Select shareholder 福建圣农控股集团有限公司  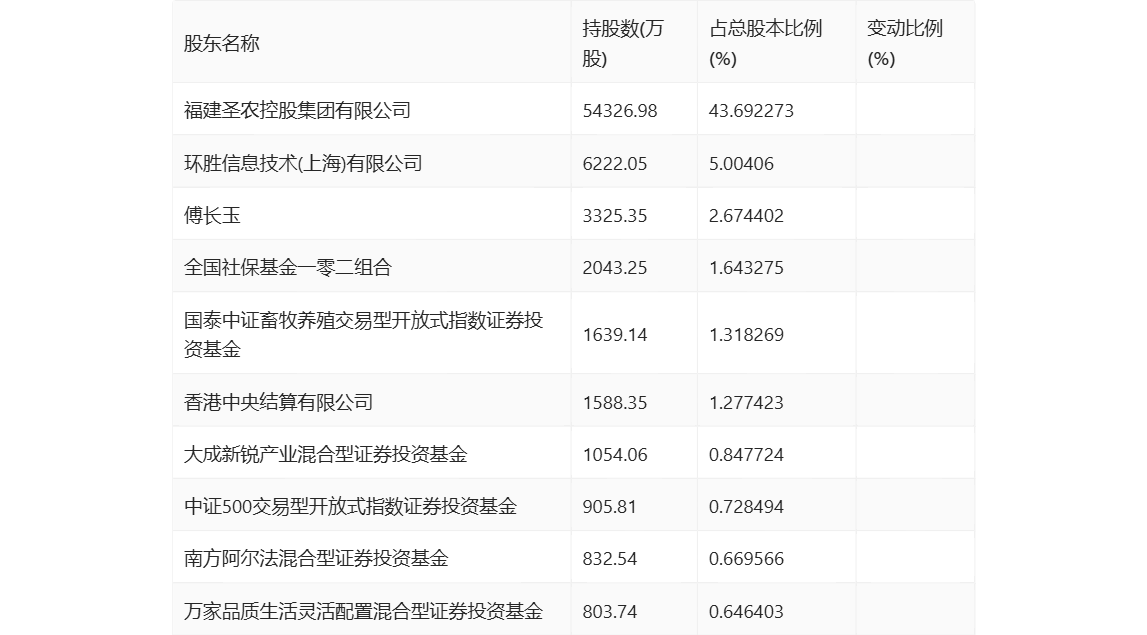pos(297,110)
